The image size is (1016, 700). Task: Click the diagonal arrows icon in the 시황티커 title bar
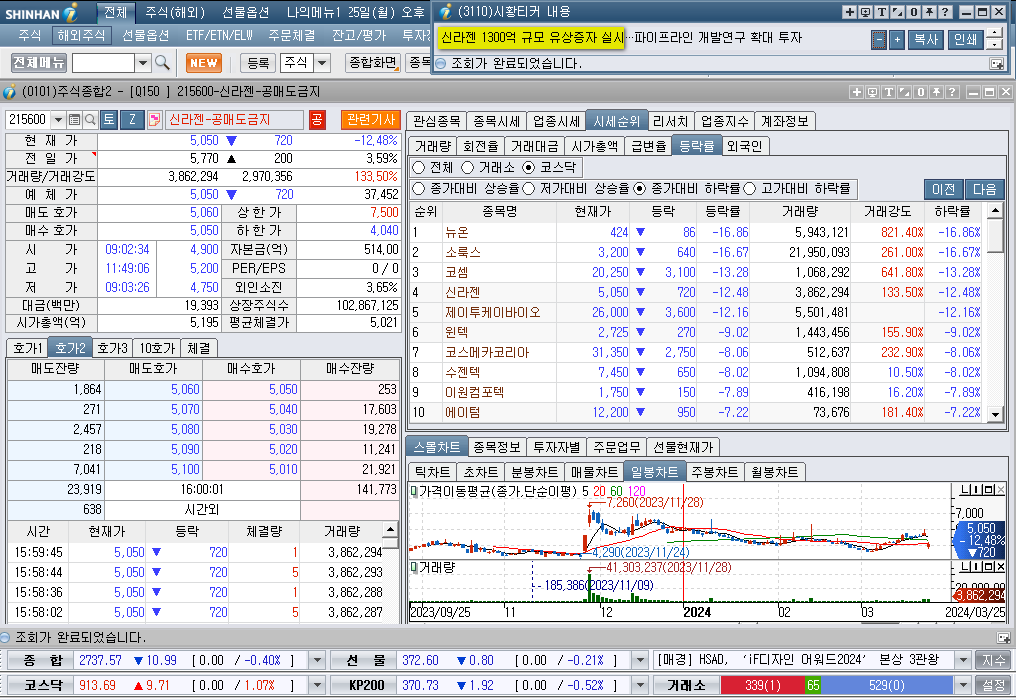click(897, 12)
